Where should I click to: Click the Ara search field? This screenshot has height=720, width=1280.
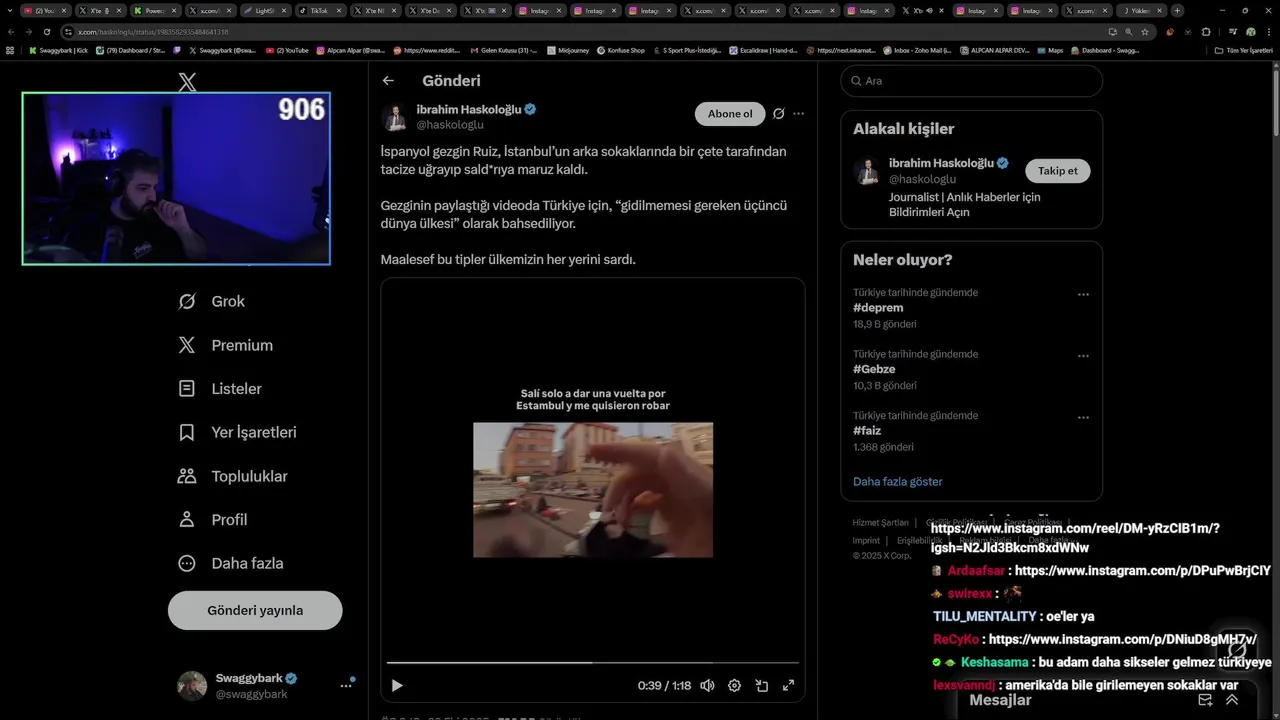click(x=971, y=81)
